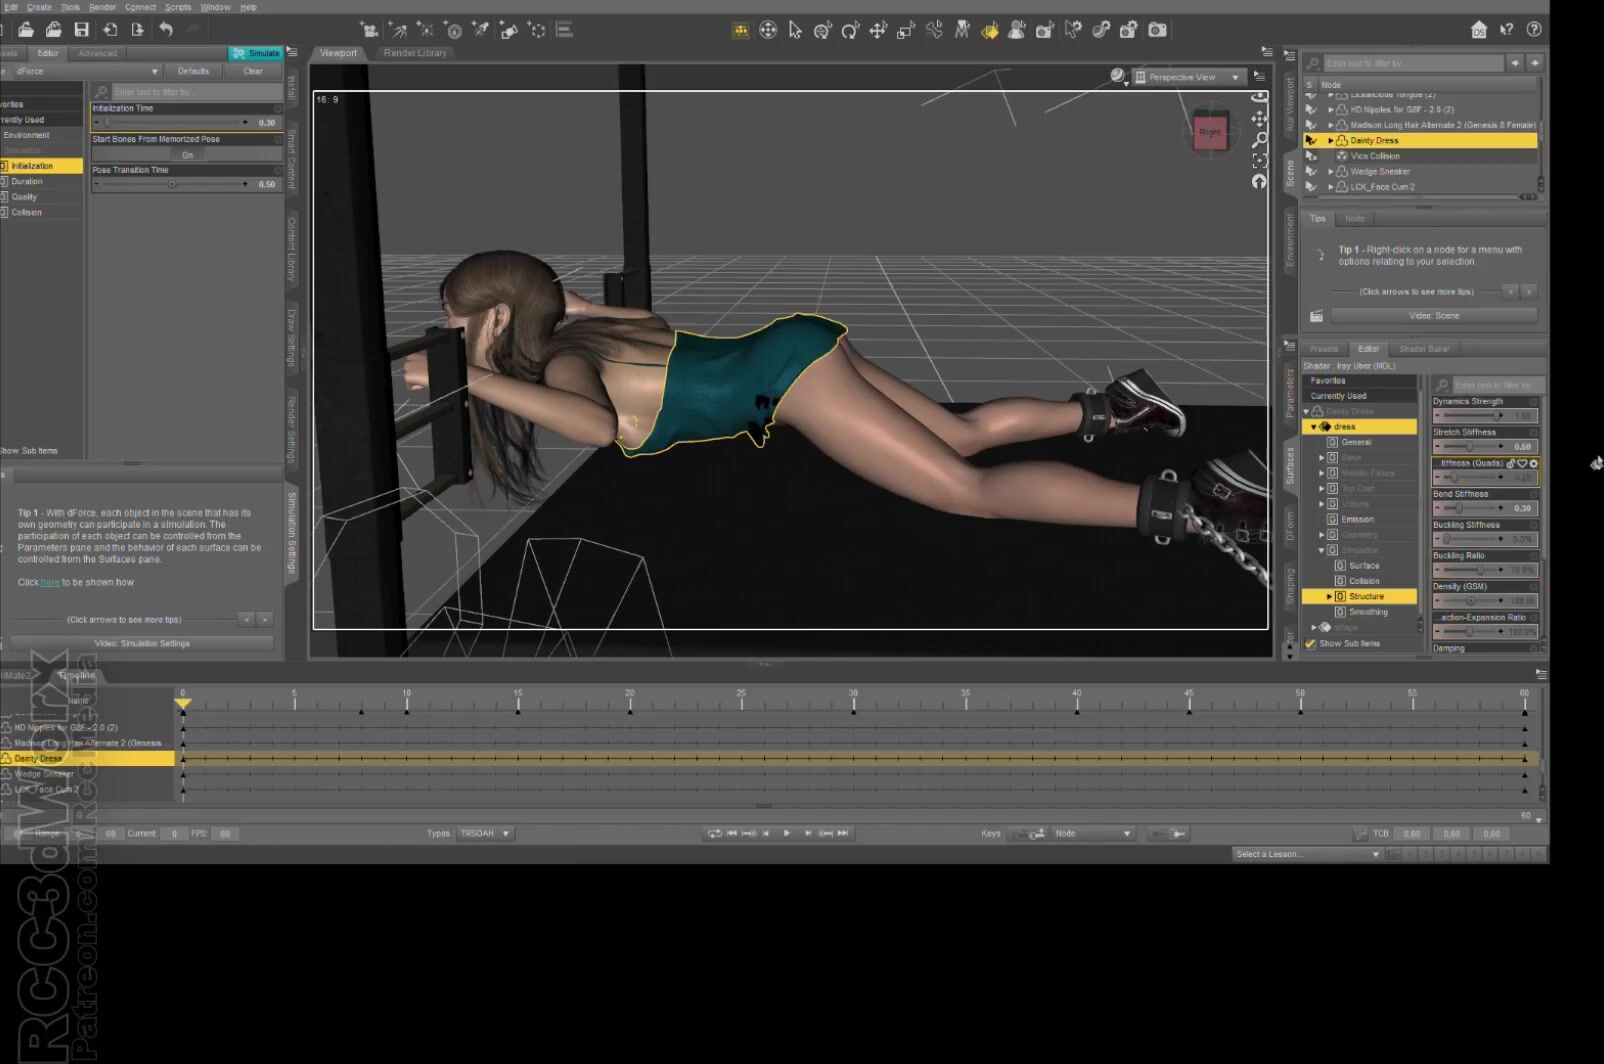Open the Perspective View dropdown

tap(1189, 77)
